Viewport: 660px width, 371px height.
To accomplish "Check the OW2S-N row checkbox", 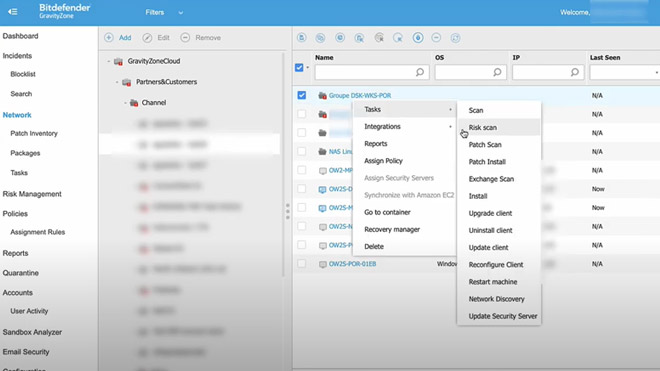I will 301,226.
